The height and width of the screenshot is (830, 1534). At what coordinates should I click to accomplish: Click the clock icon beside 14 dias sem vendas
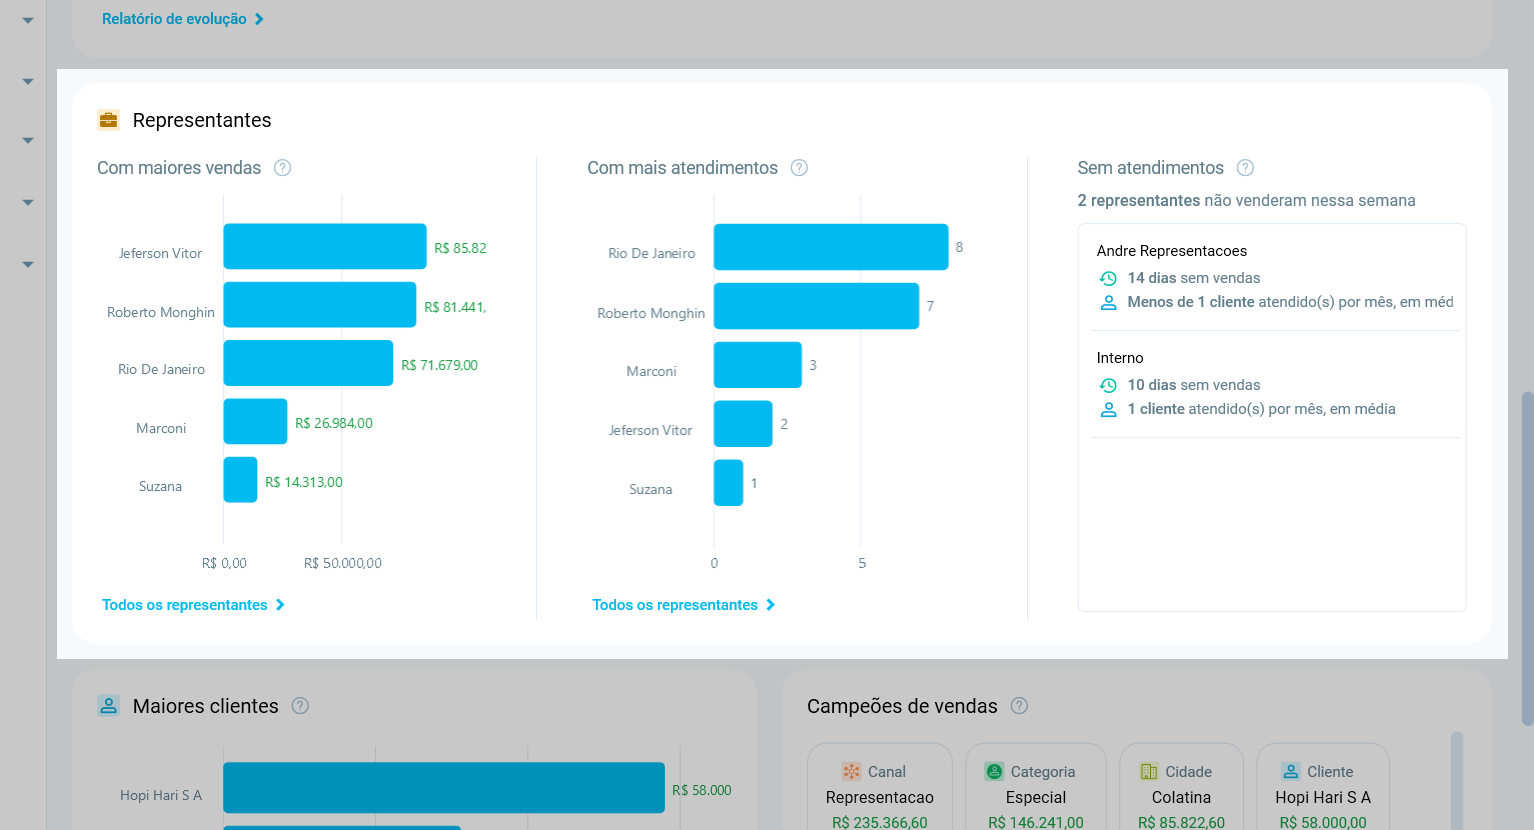click(x=1108, y=279)
